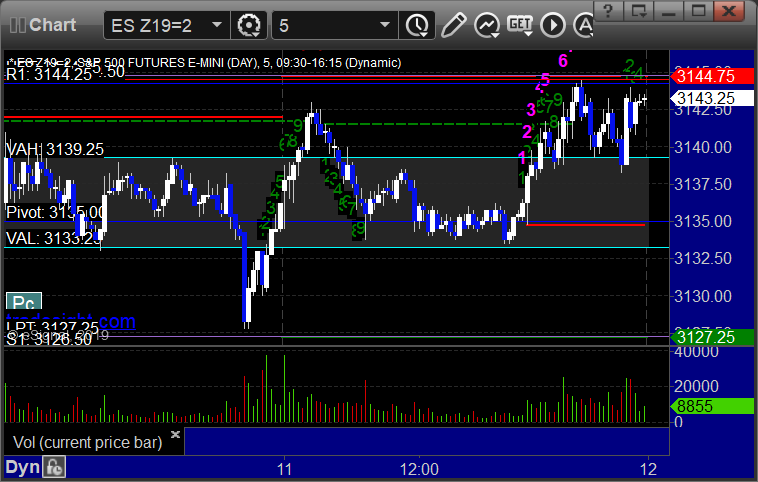This screenshot has height=482, width=758.
Task: Close the Vol study pane with x
Action: pyautogui.click(x=175, y=434)
